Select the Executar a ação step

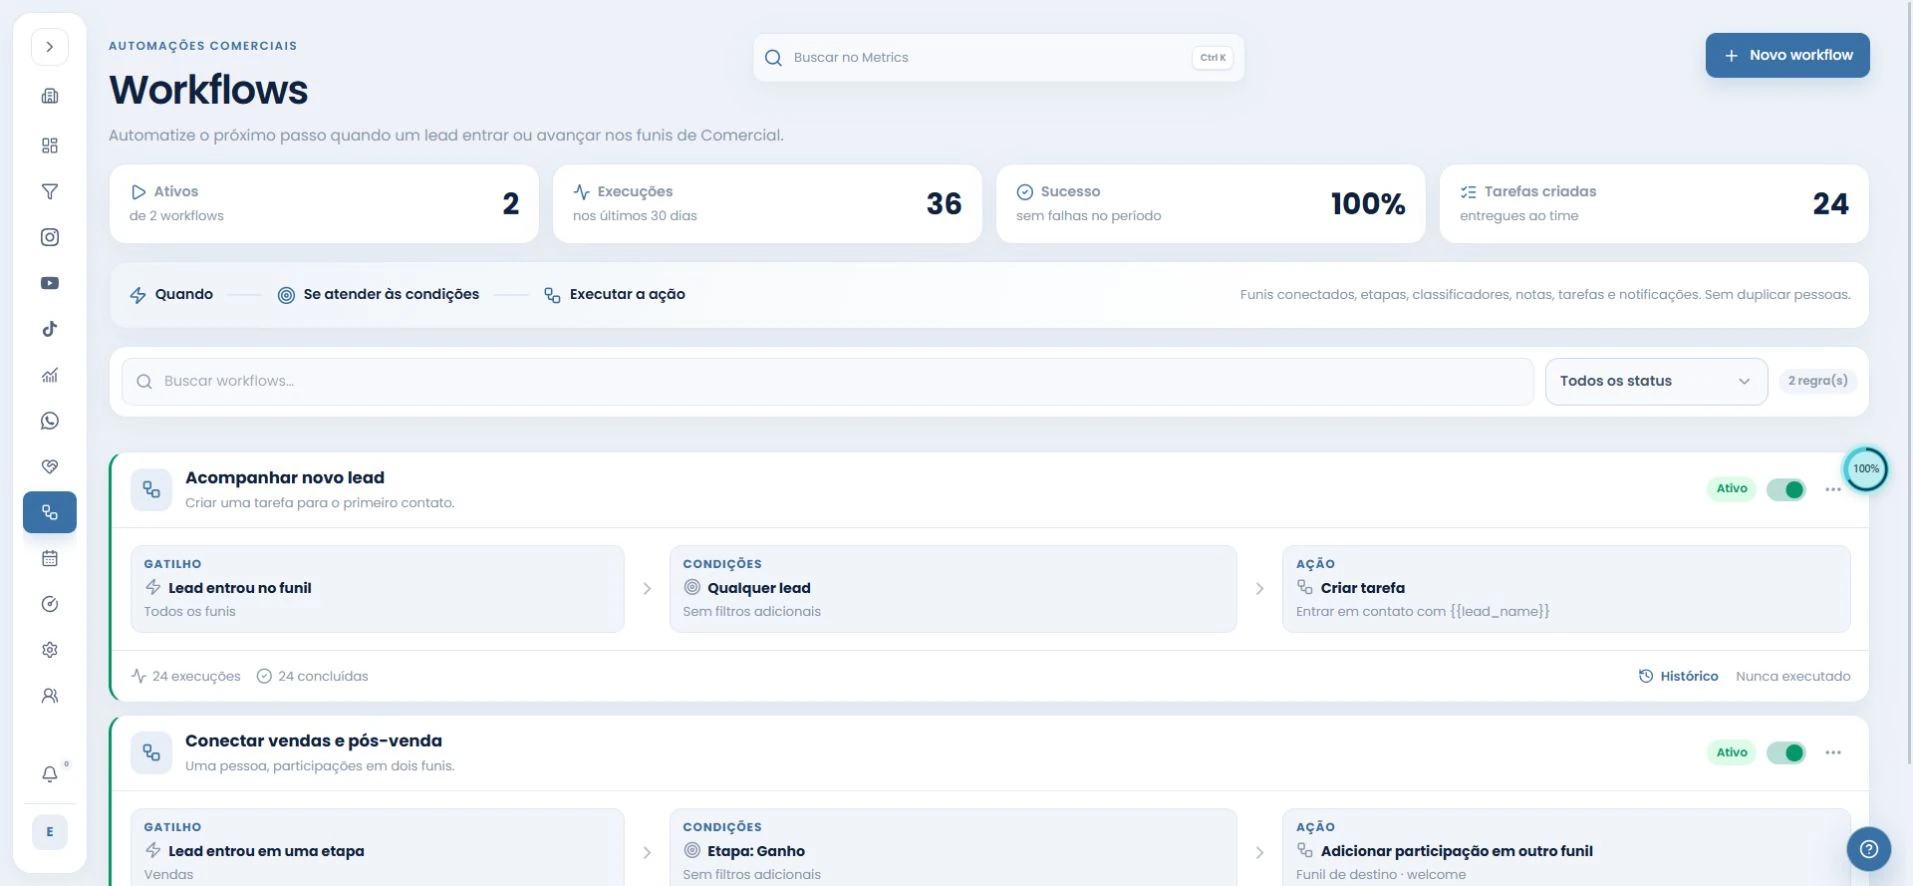coord(615,295)
